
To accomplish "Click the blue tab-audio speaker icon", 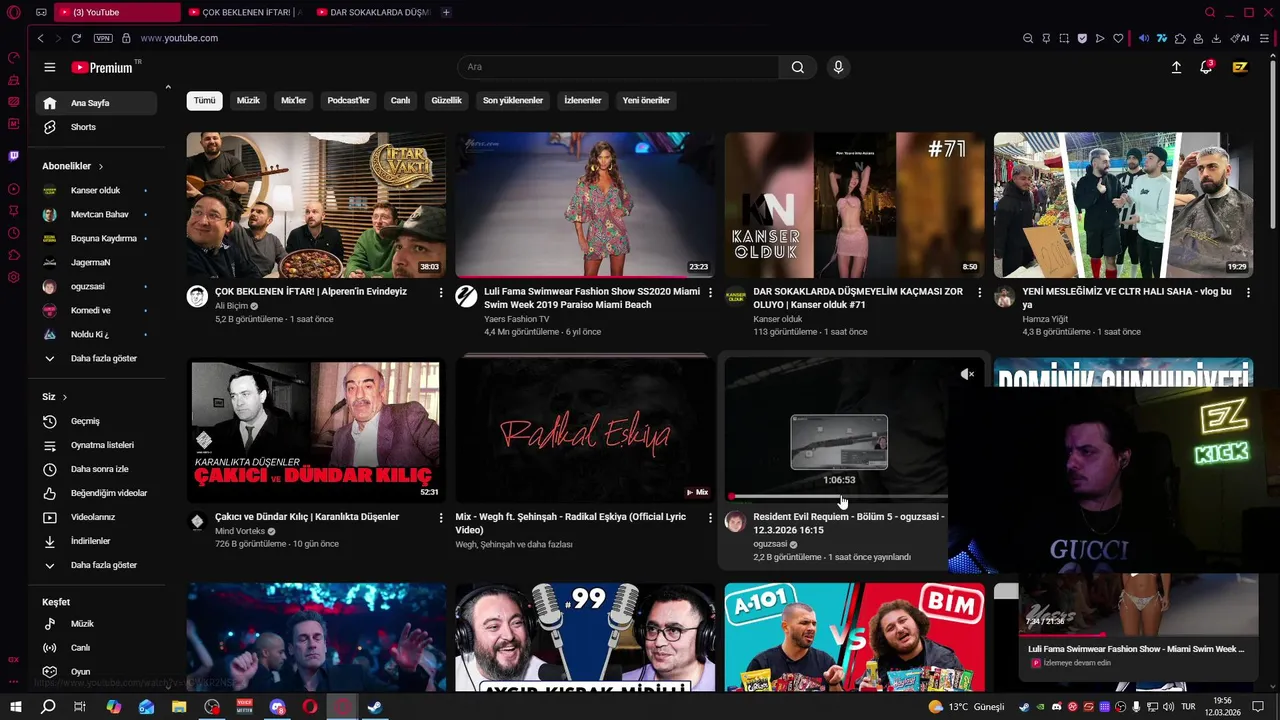I will click(x=1144, y=38).
